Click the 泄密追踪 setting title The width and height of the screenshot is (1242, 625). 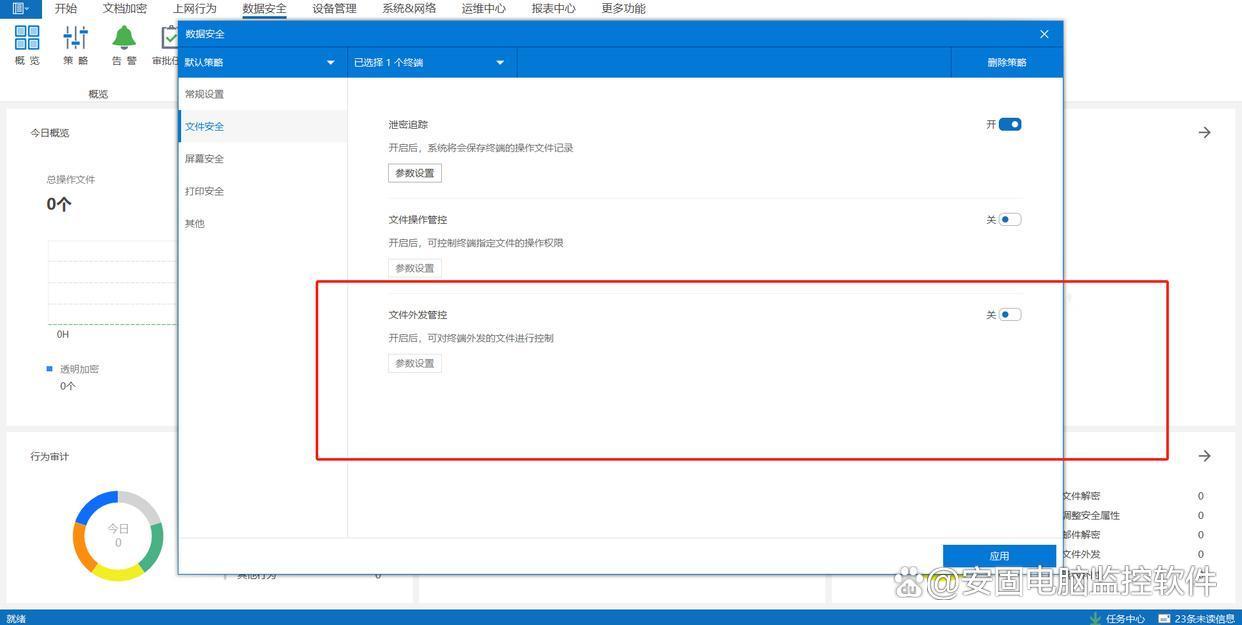408,125
